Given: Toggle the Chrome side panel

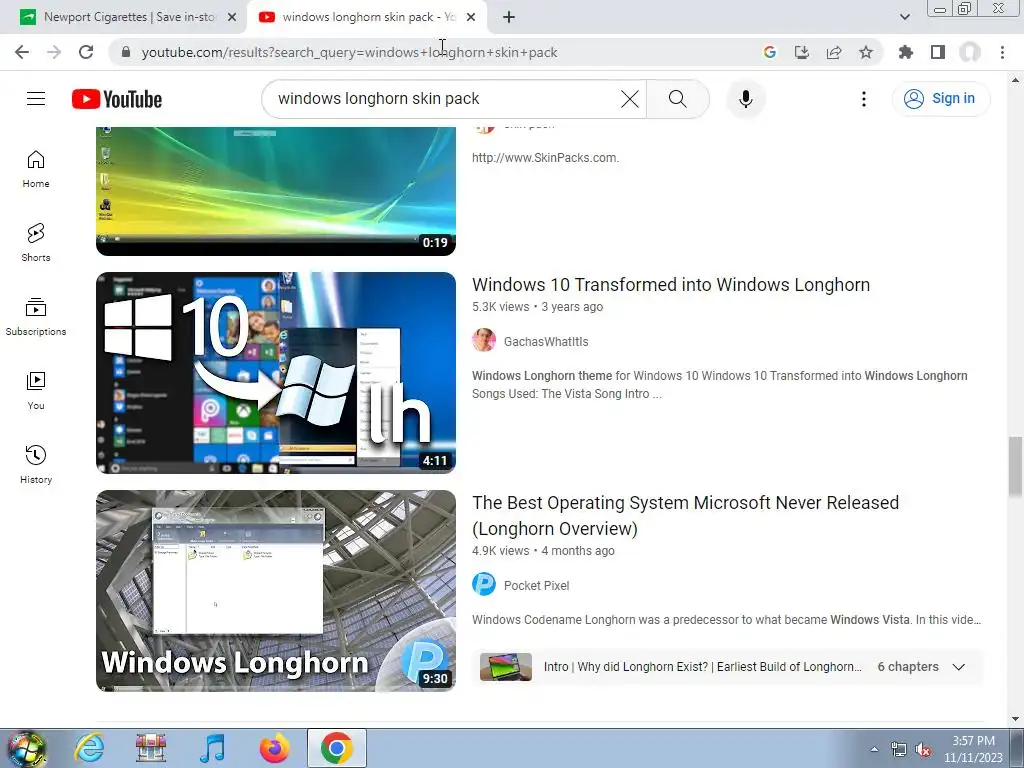Looking at the screenshot, I should [938, 52].
